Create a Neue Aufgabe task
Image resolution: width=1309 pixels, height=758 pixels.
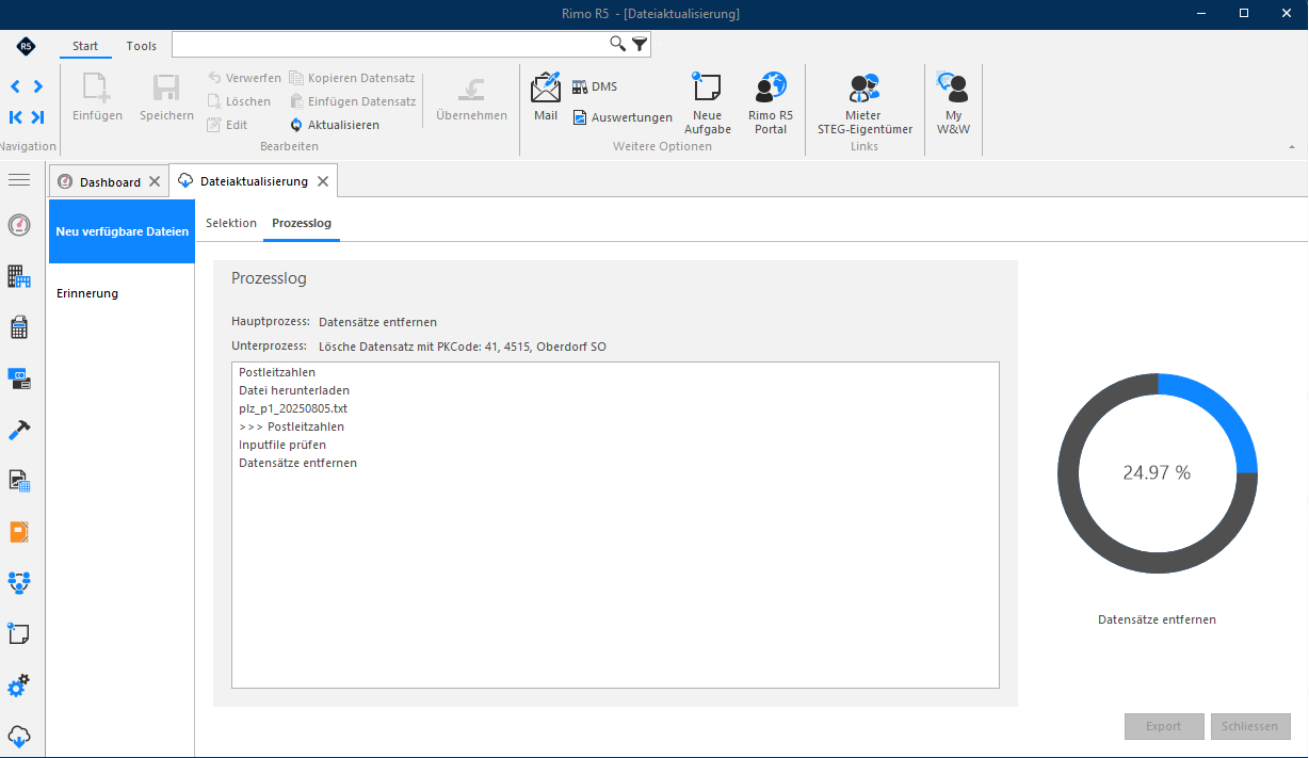point(707,103)
